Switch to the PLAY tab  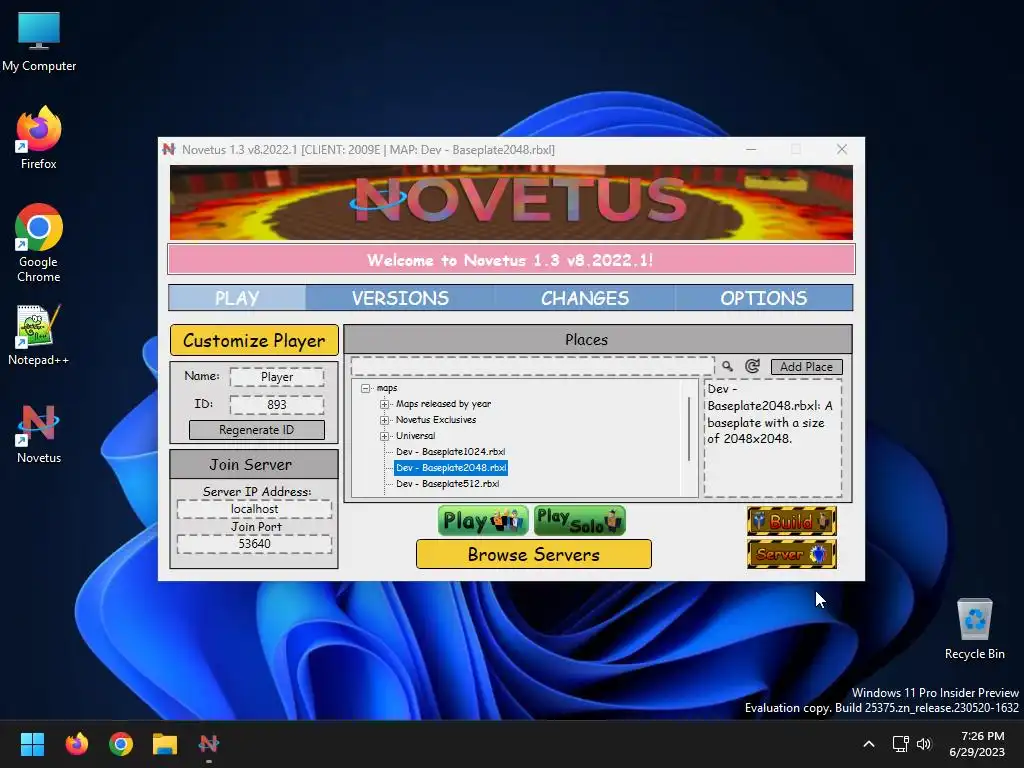pyautogui.click(x=237, y=298)
